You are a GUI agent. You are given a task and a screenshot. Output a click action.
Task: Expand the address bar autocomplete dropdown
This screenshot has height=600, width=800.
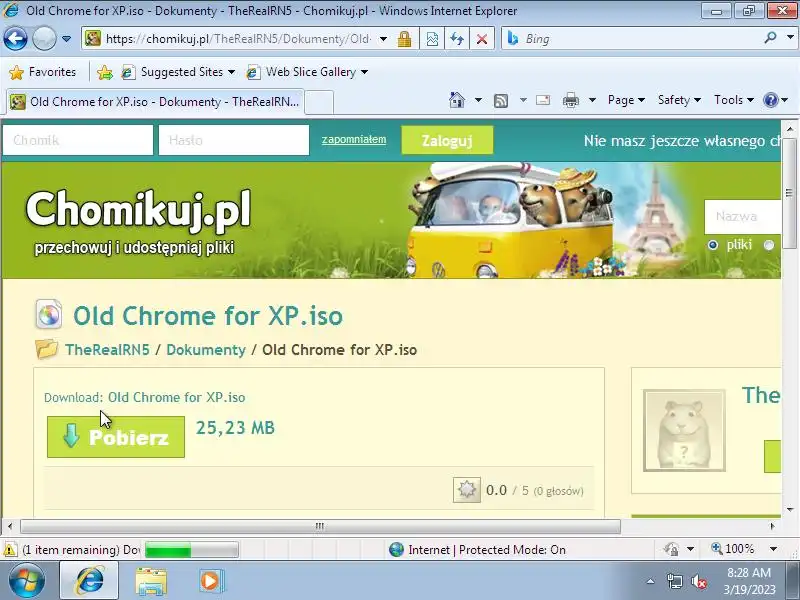click(383, 39)
